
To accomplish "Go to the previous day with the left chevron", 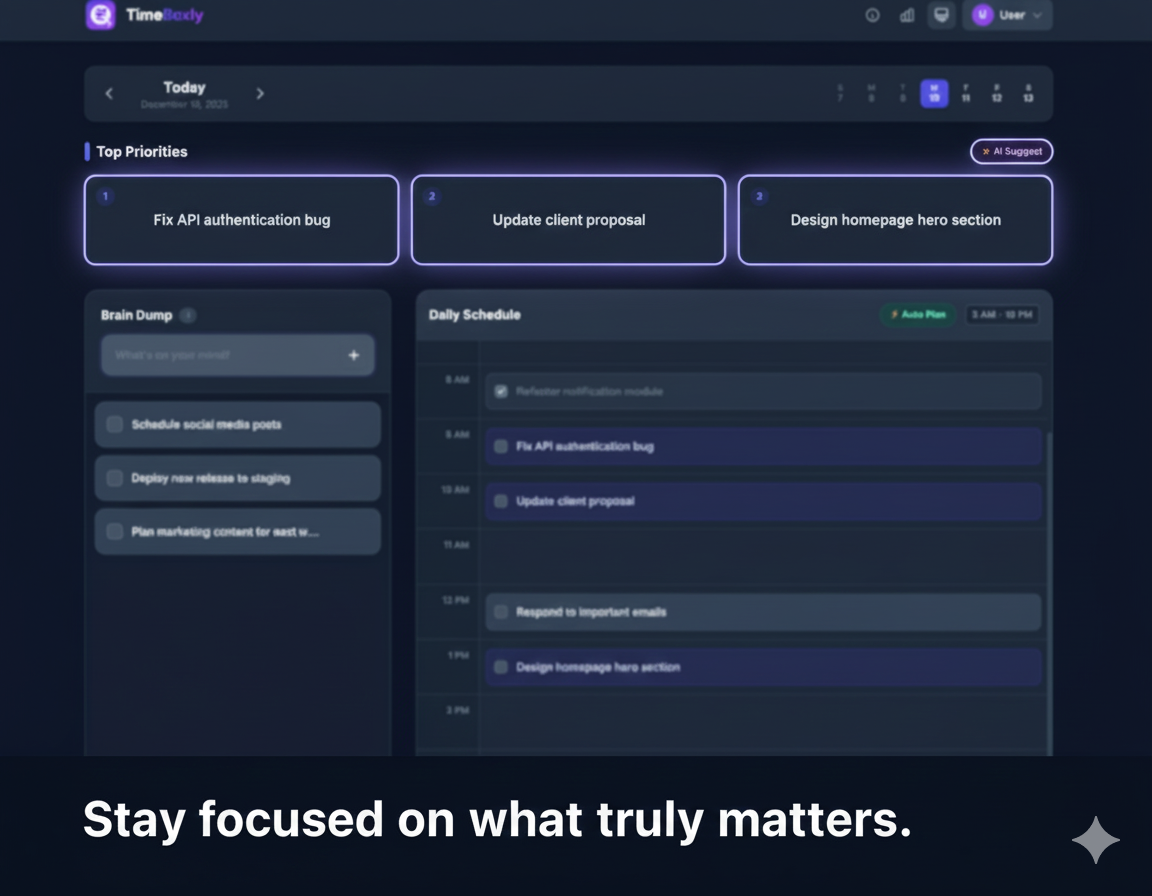I will 109,93.
